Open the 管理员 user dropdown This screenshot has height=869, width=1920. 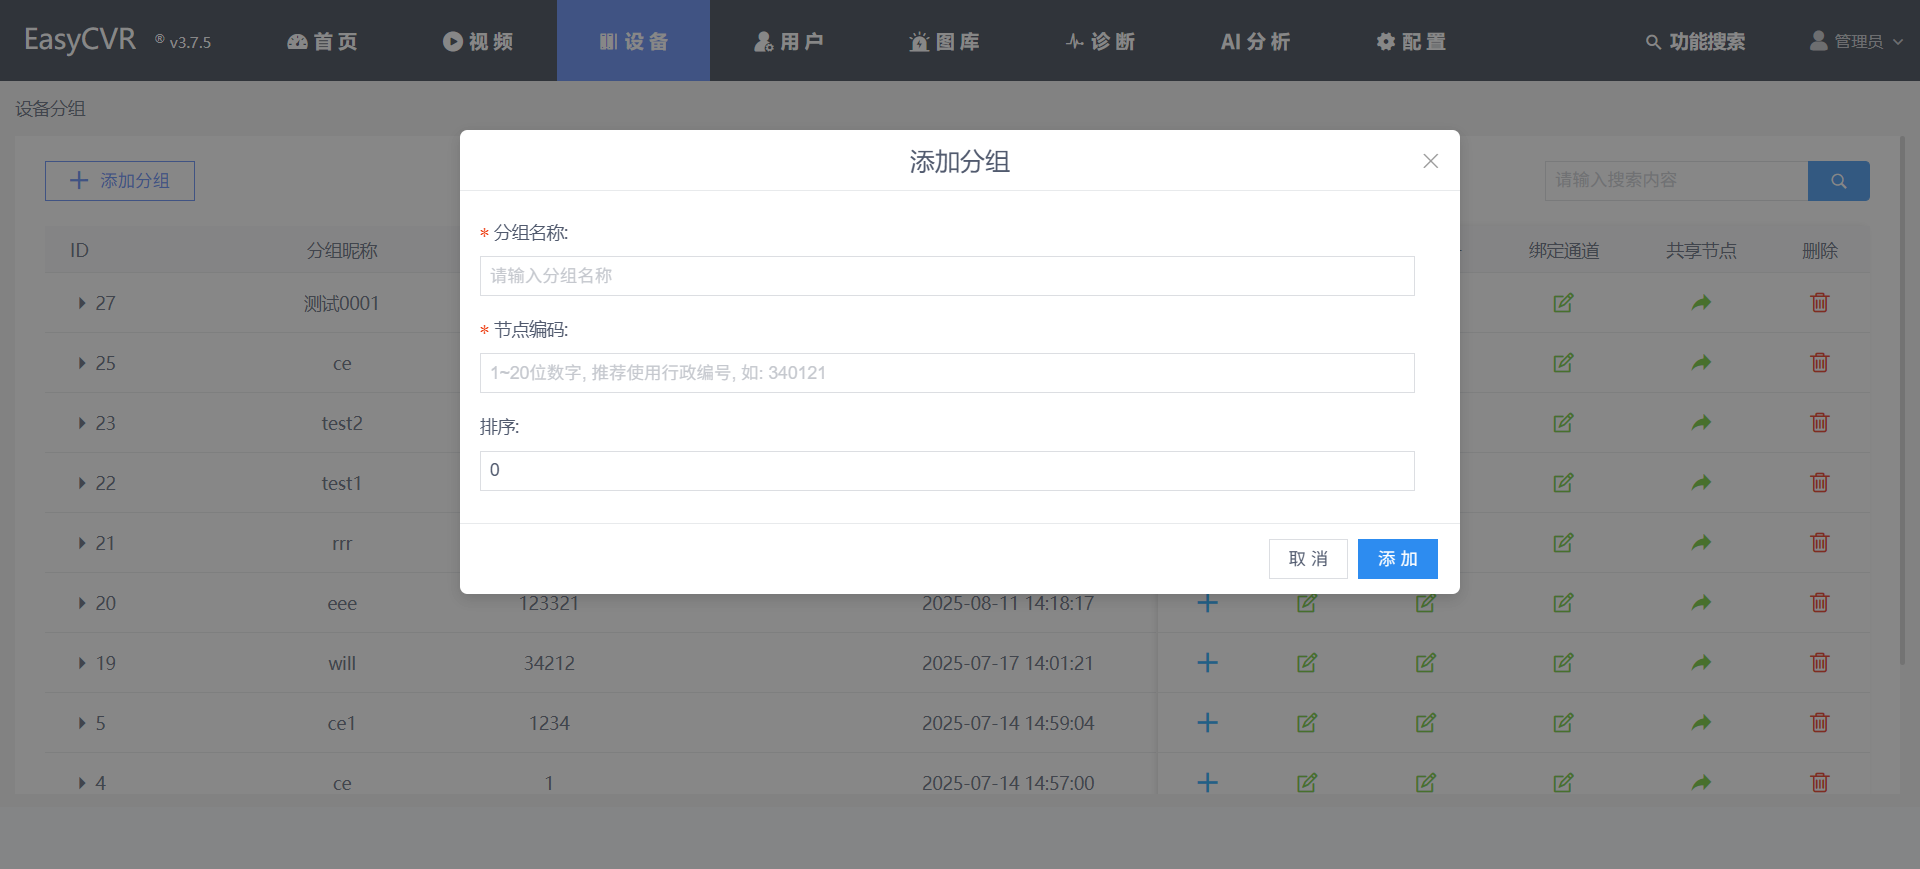(x=1857, y=41)
